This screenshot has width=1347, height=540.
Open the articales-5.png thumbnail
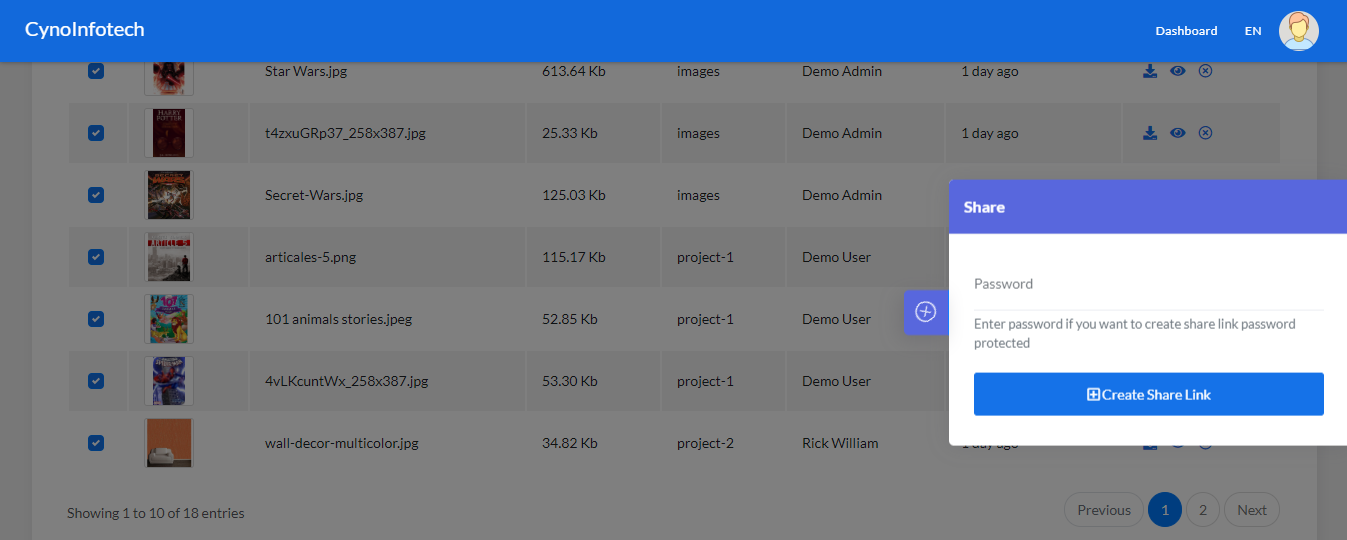coord(169,257)
